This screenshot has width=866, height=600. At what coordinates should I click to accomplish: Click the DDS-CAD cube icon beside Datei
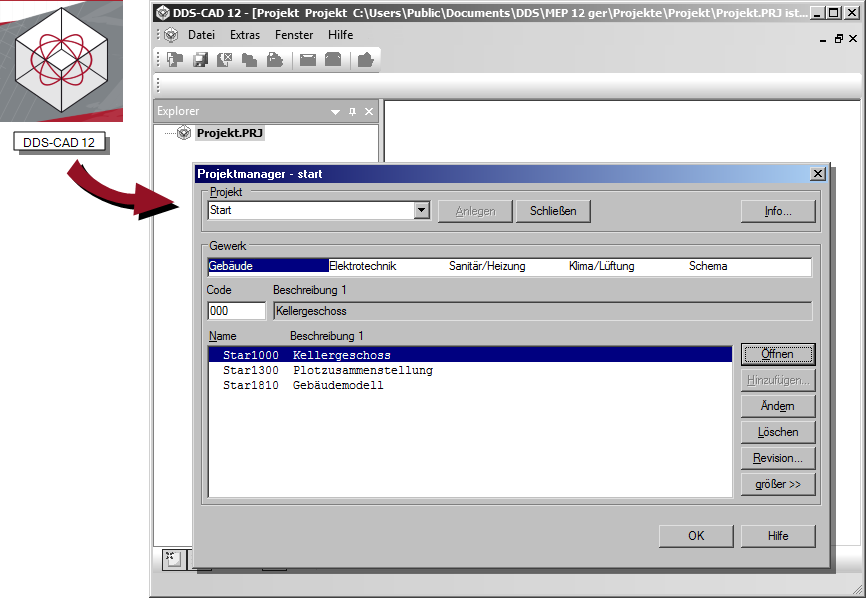pos(171,35)
